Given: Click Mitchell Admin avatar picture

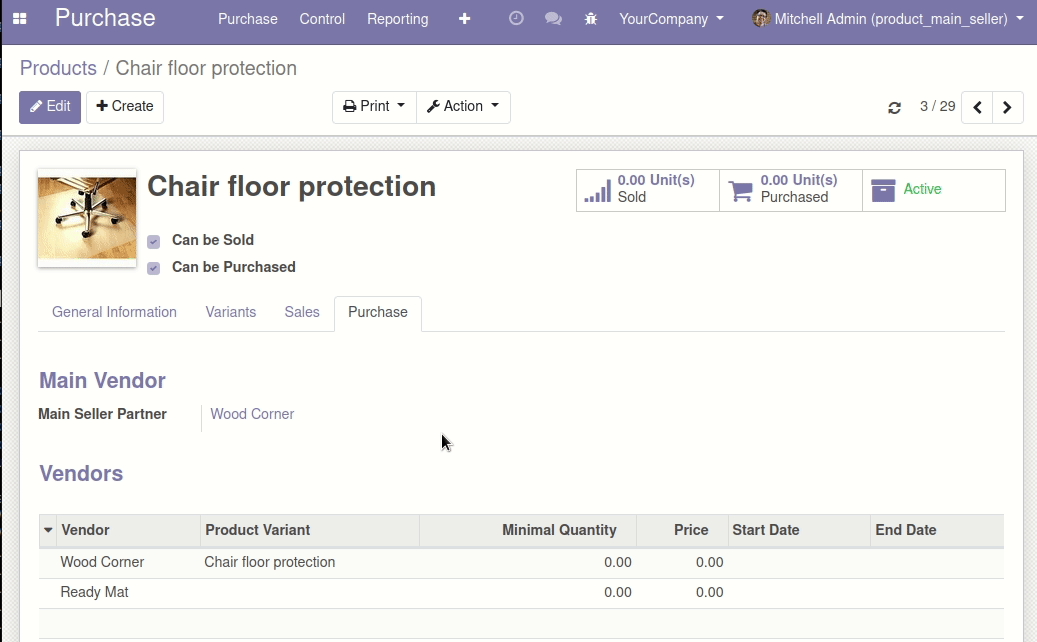Looking at the screenshot, I should point(761,19).
